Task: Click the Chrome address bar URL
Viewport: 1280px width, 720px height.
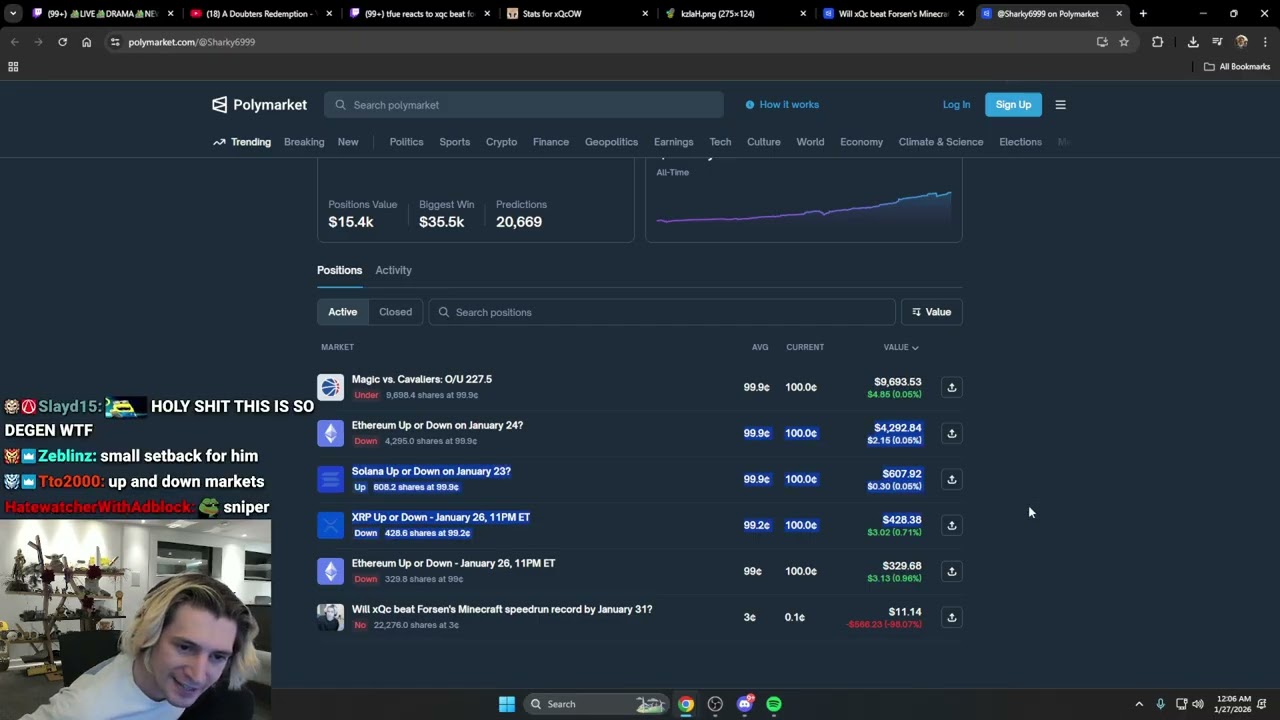Action: [191, 42]
